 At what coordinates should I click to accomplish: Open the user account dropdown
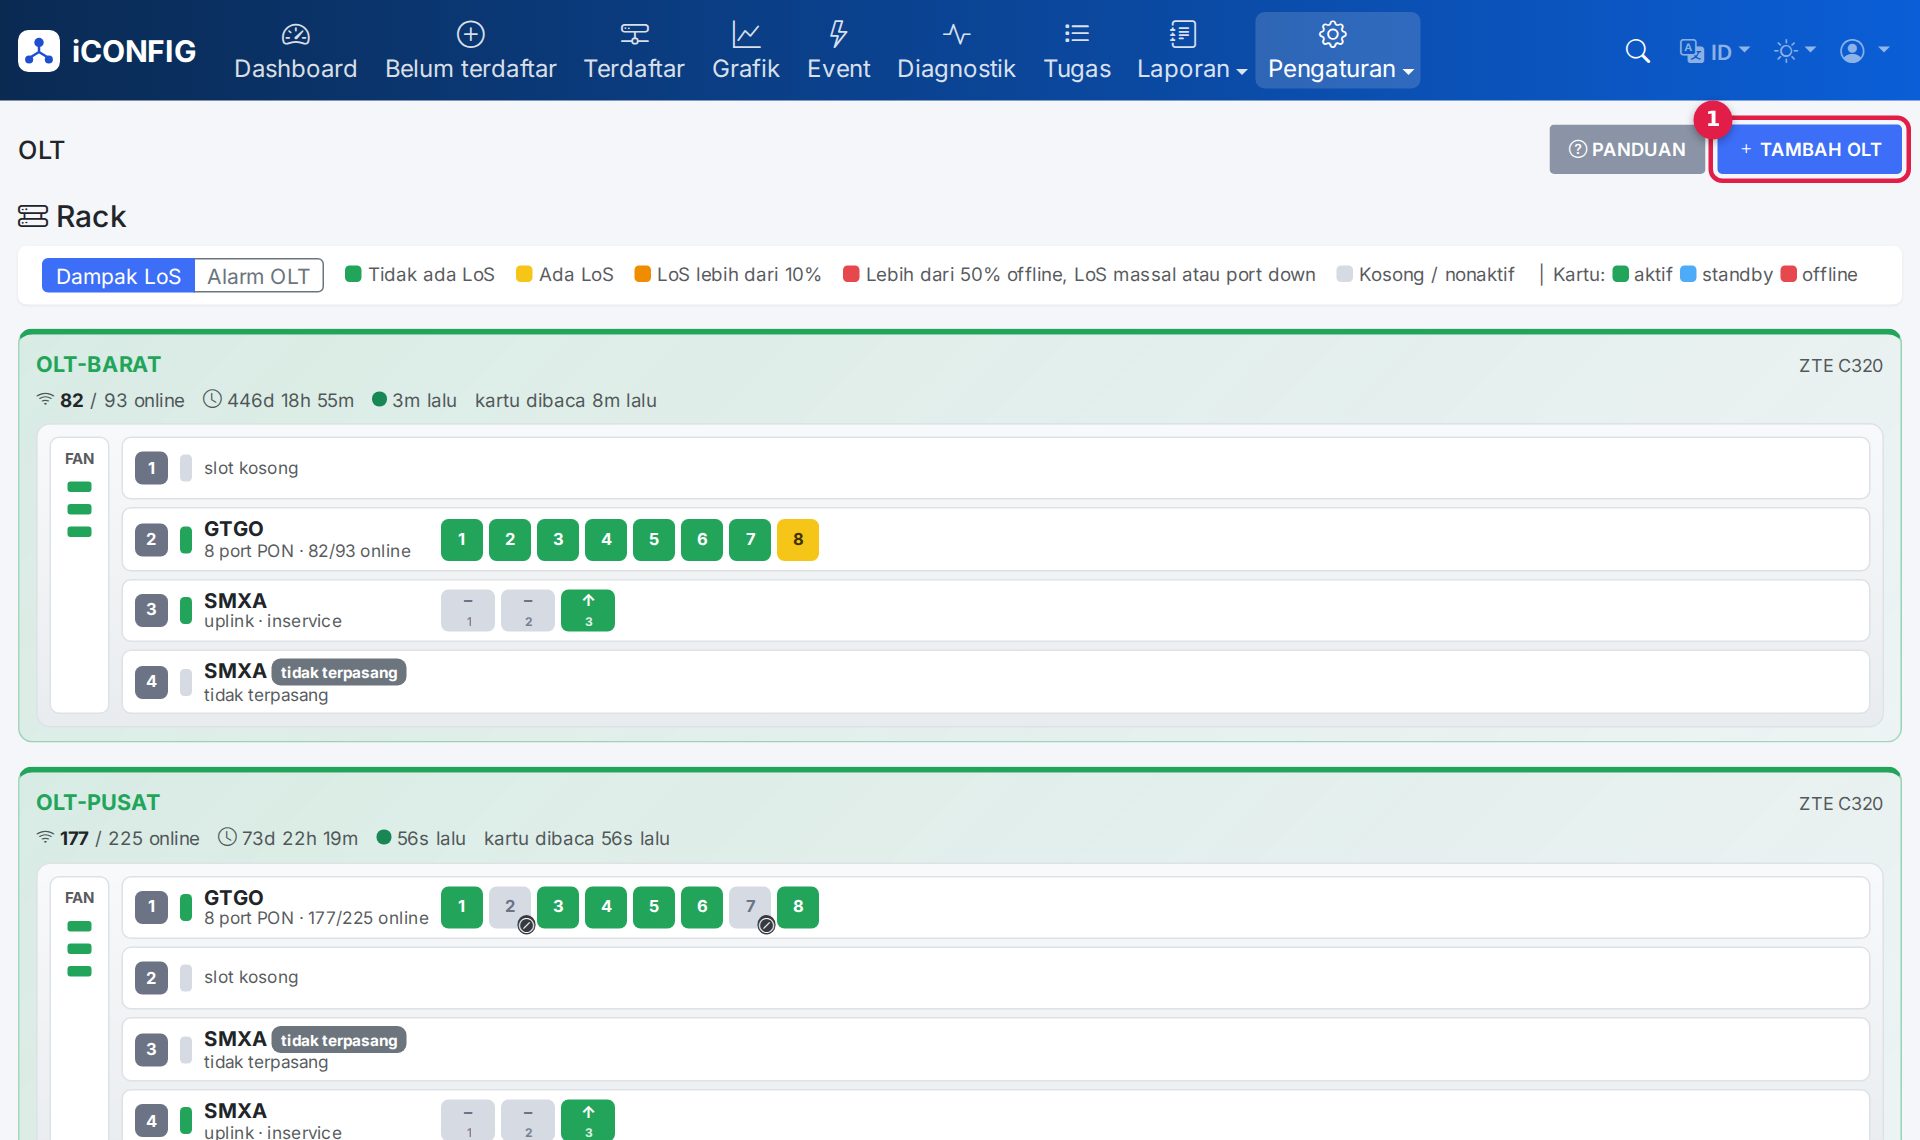click(1864, 51)
